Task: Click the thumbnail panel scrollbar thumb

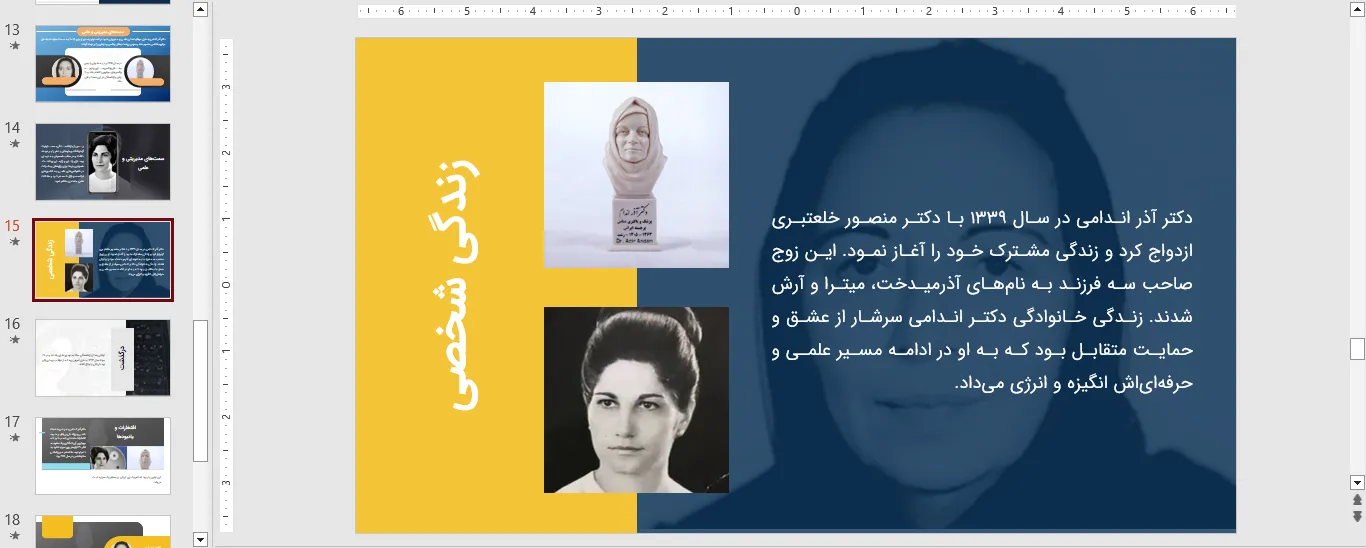Action: click(201, 391)
